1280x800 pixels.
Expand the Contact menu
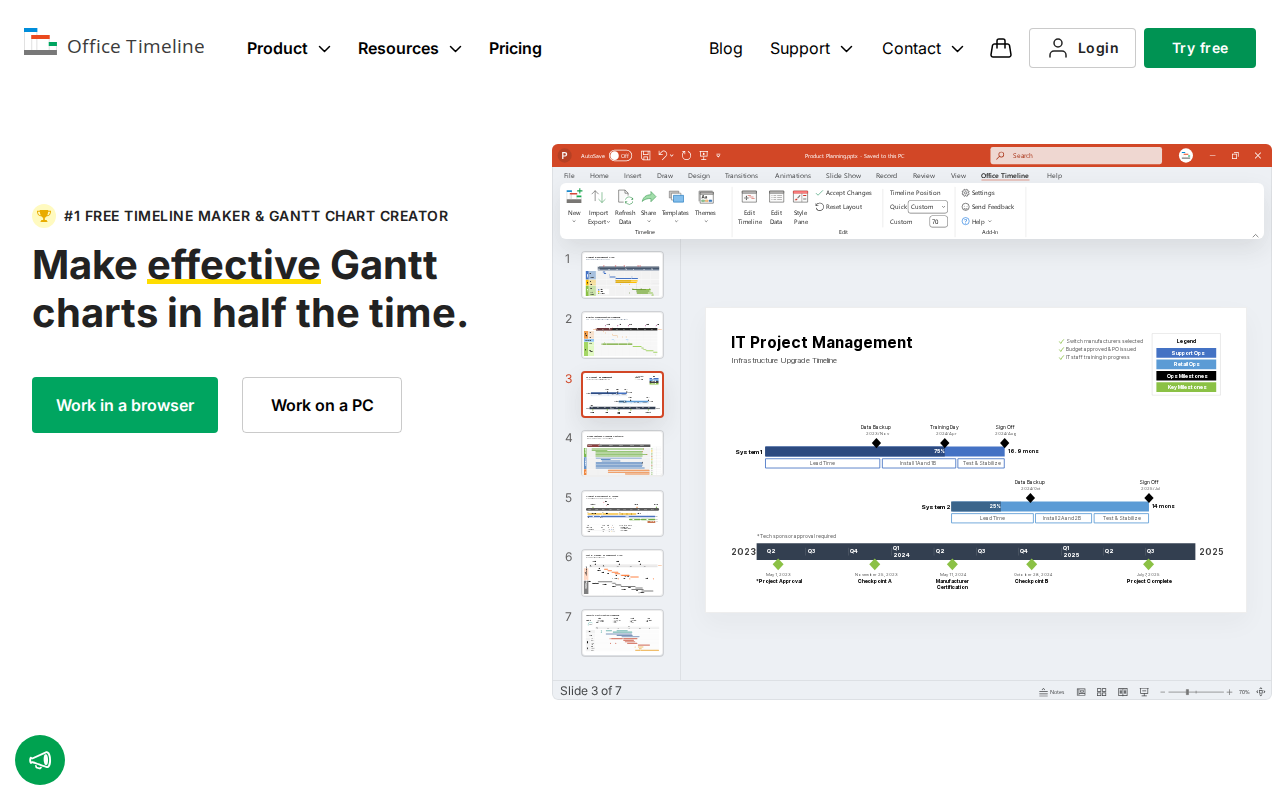[x=923, y=48]
